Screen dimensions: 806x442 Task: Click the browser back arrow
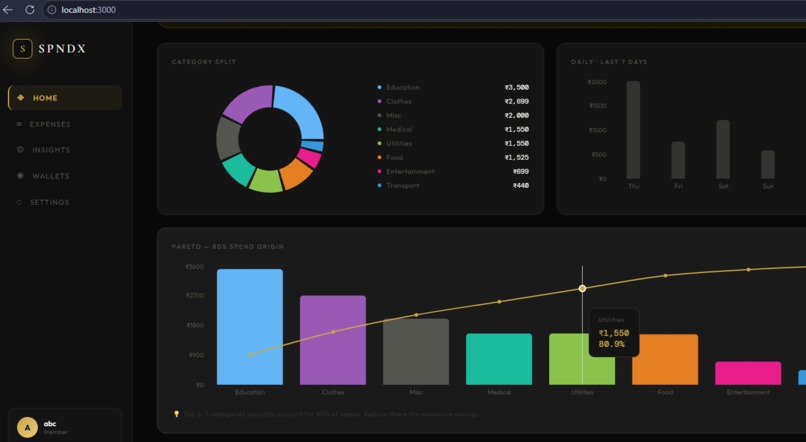click(x=8, y=10)
